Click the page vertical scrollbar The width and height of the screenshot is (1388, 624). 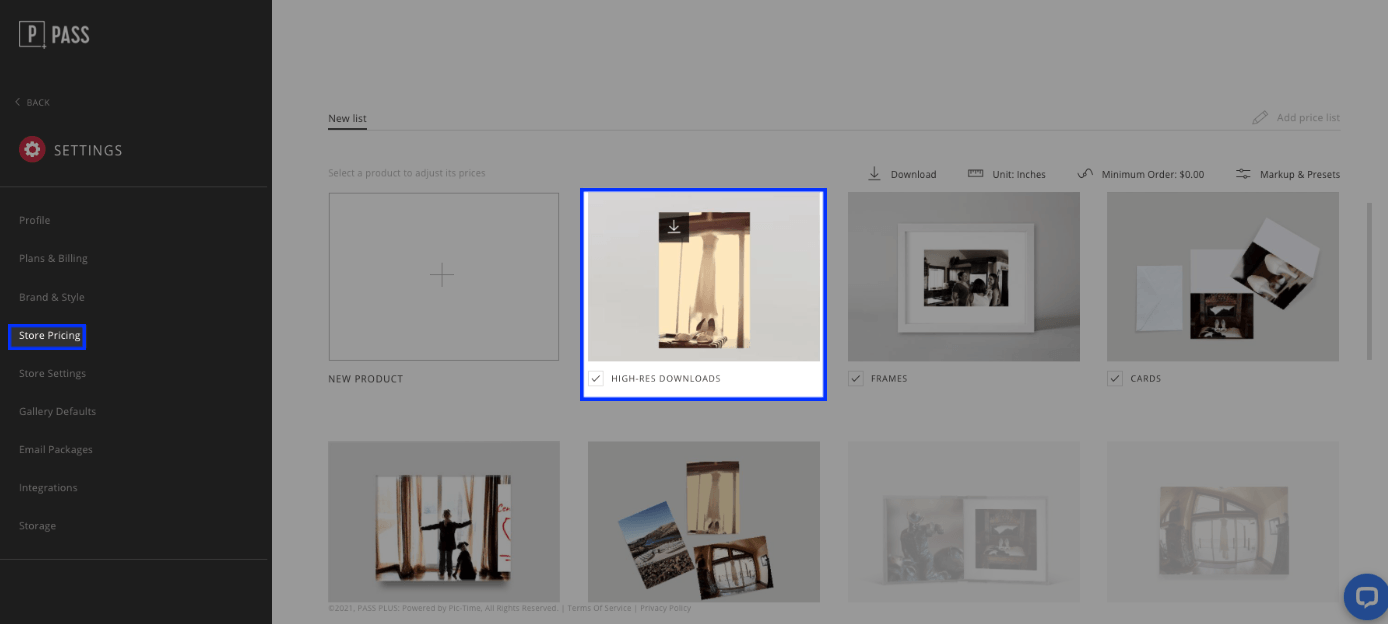[1370, 280]
